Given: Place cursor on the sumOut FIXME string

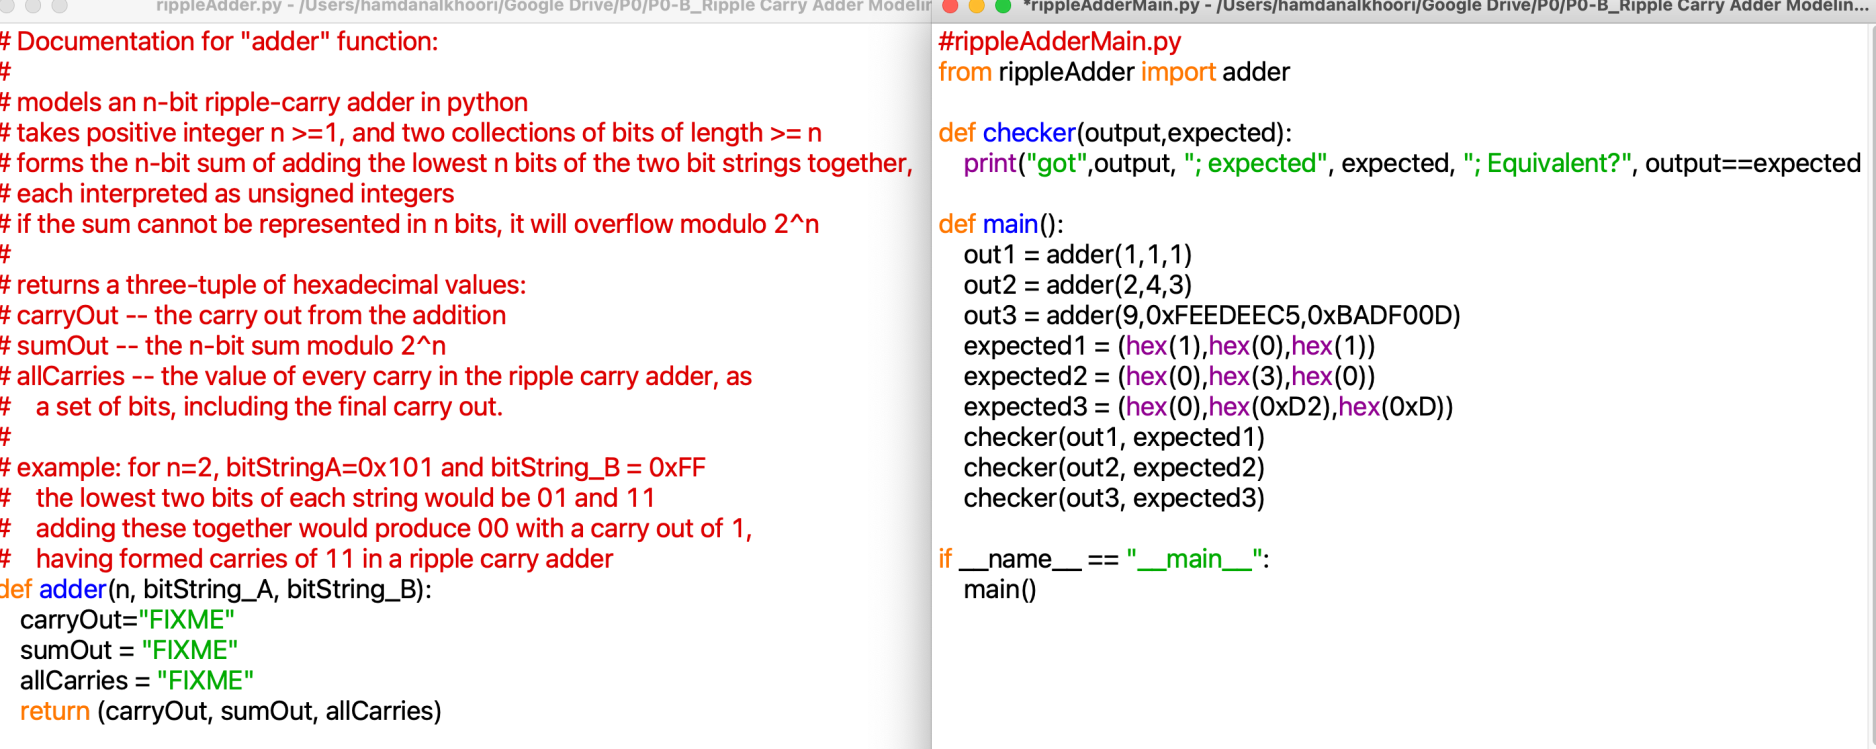Looking at the screenshot, I should pos(198,650).
